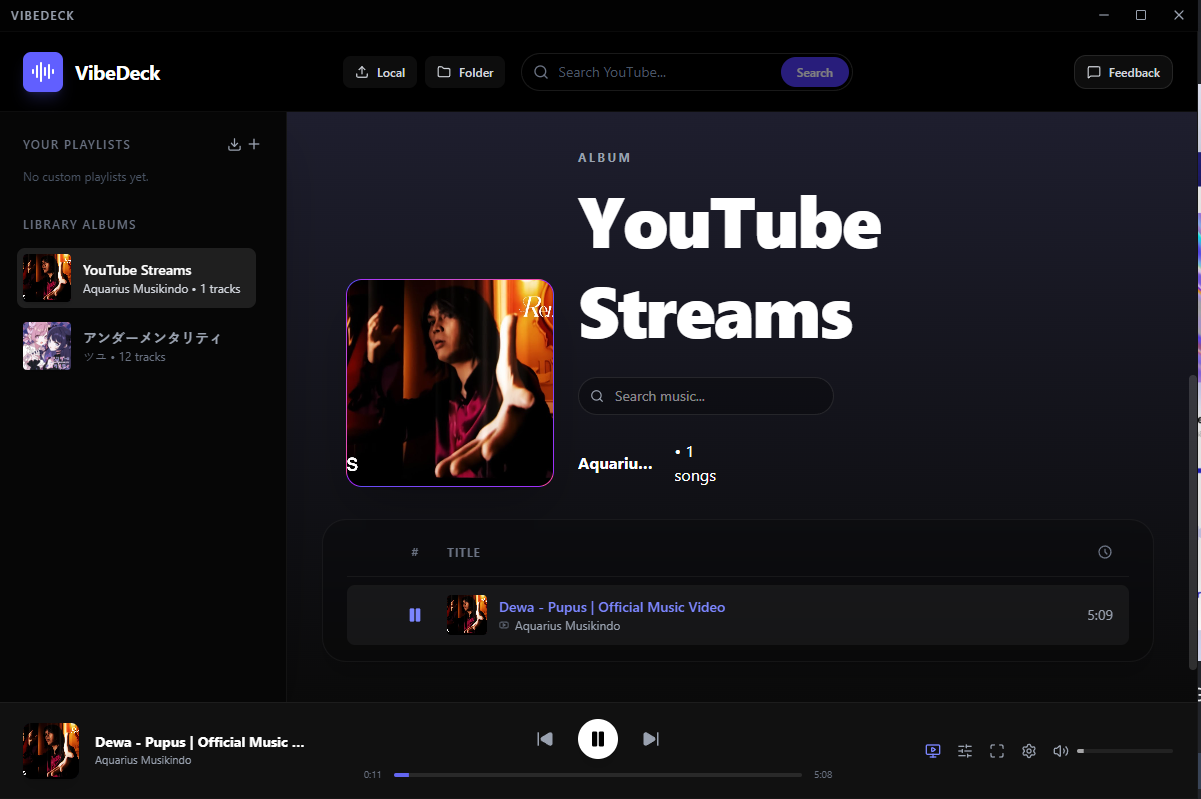Click the import playlist download icon

click(234, 144)
